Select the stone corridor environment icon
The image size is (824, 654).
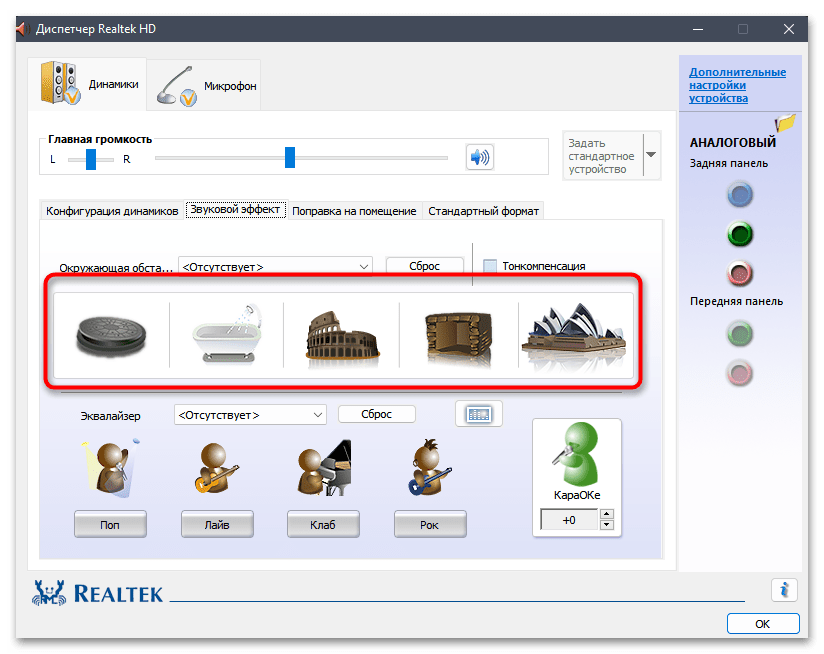(458, 338)
